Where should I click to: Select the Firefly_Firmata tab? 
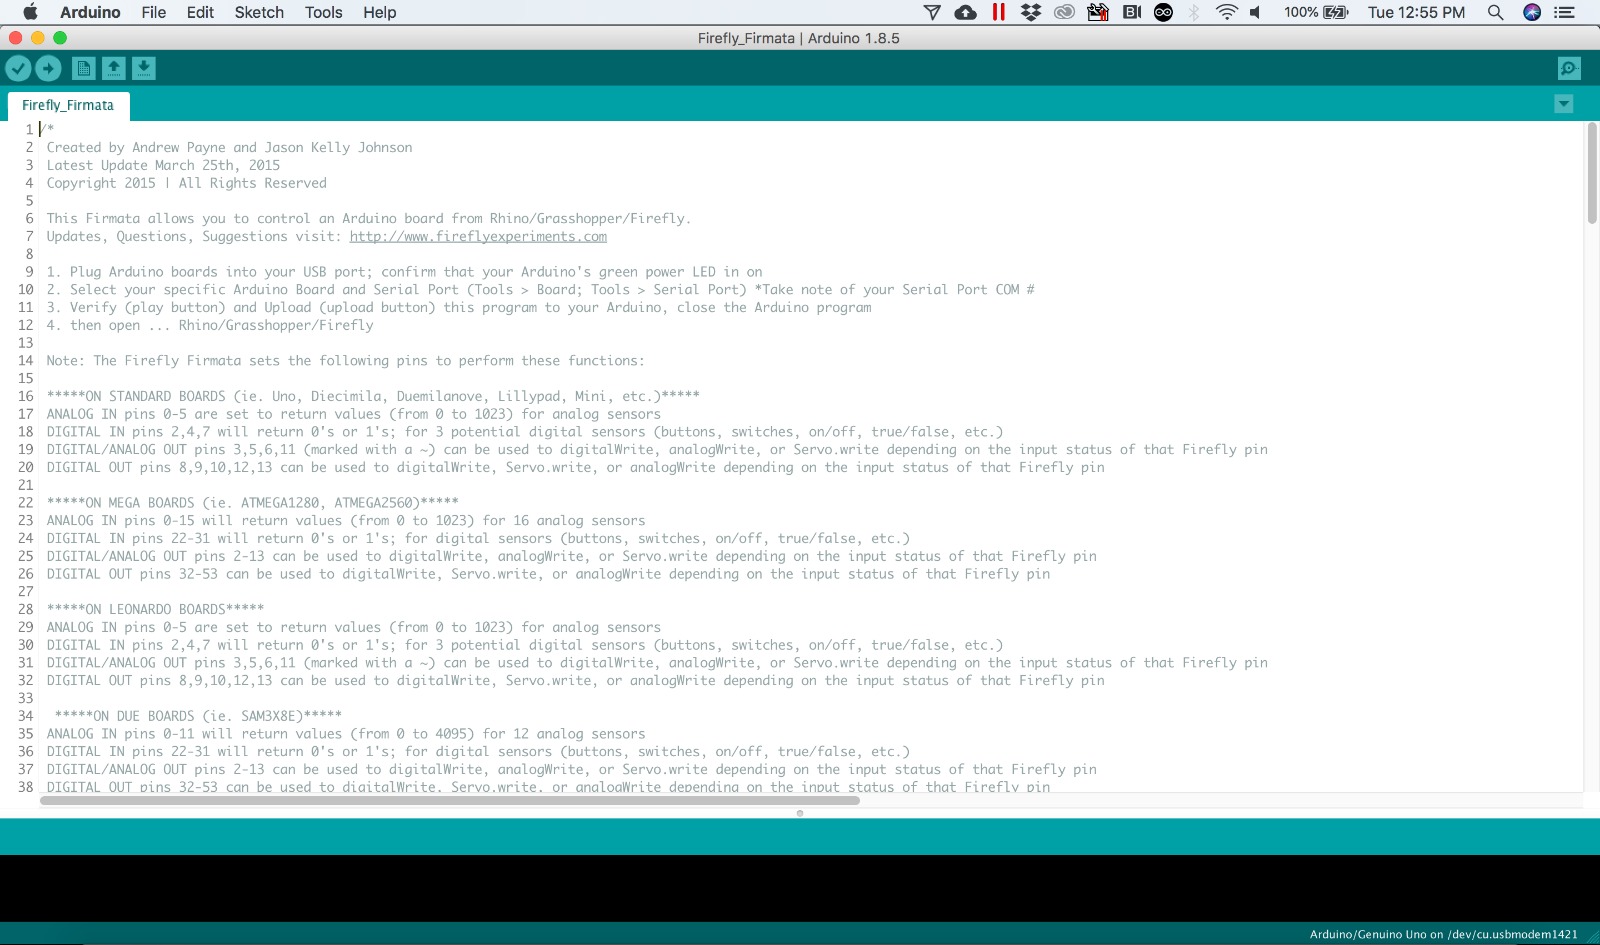click(68, 105)
